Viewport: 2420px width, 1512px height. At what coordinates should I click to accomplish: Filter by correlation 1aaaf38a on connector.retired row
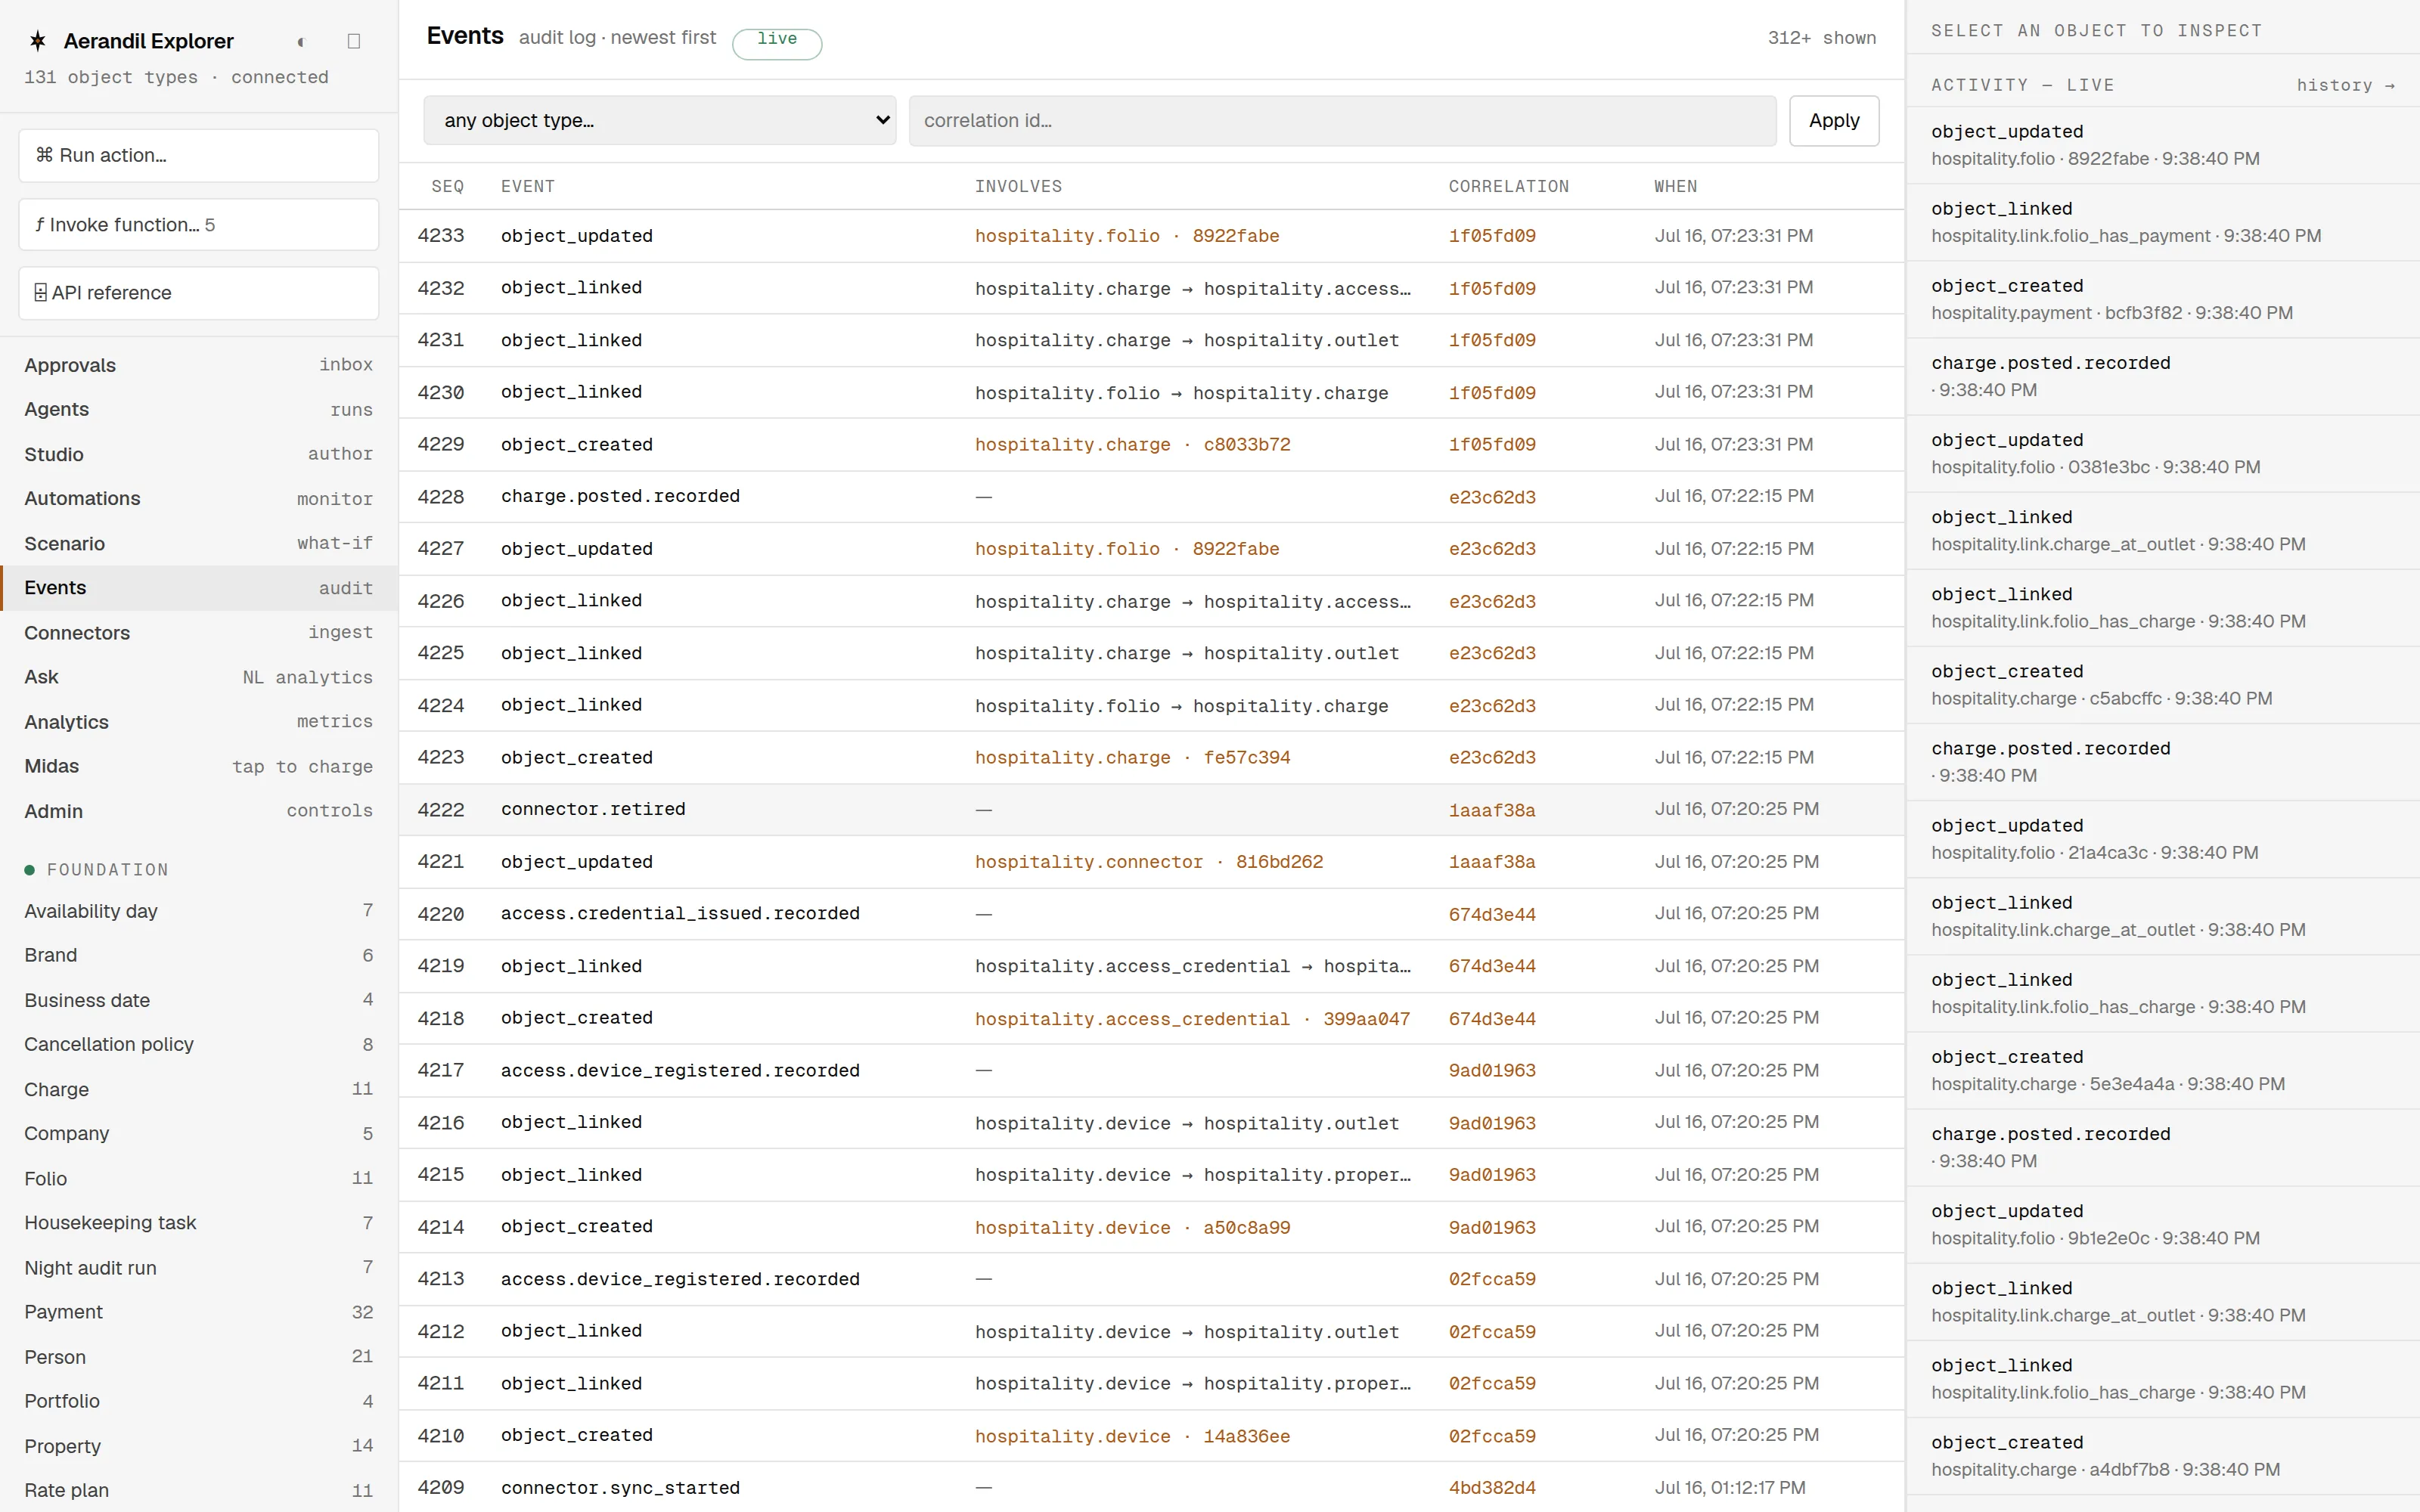click(1492, 810)
